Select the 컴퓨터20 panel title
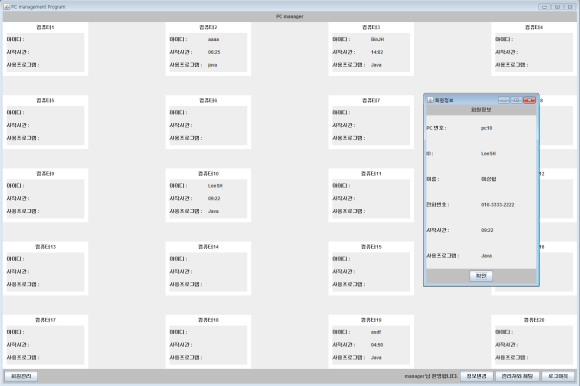The width and height of the screenshot is (580, 386). tap(534, 320)
